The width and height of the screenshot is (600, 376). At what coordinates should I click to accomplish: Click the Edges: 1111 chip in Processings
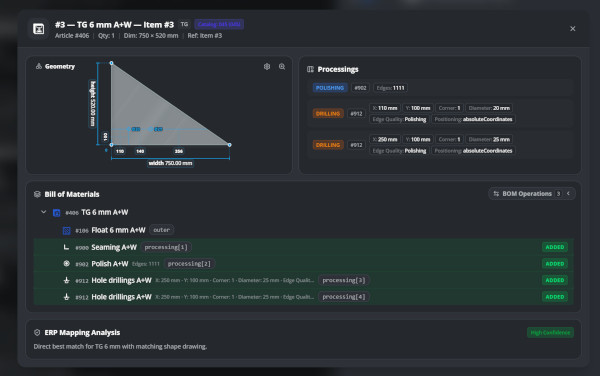pos(390,88)
